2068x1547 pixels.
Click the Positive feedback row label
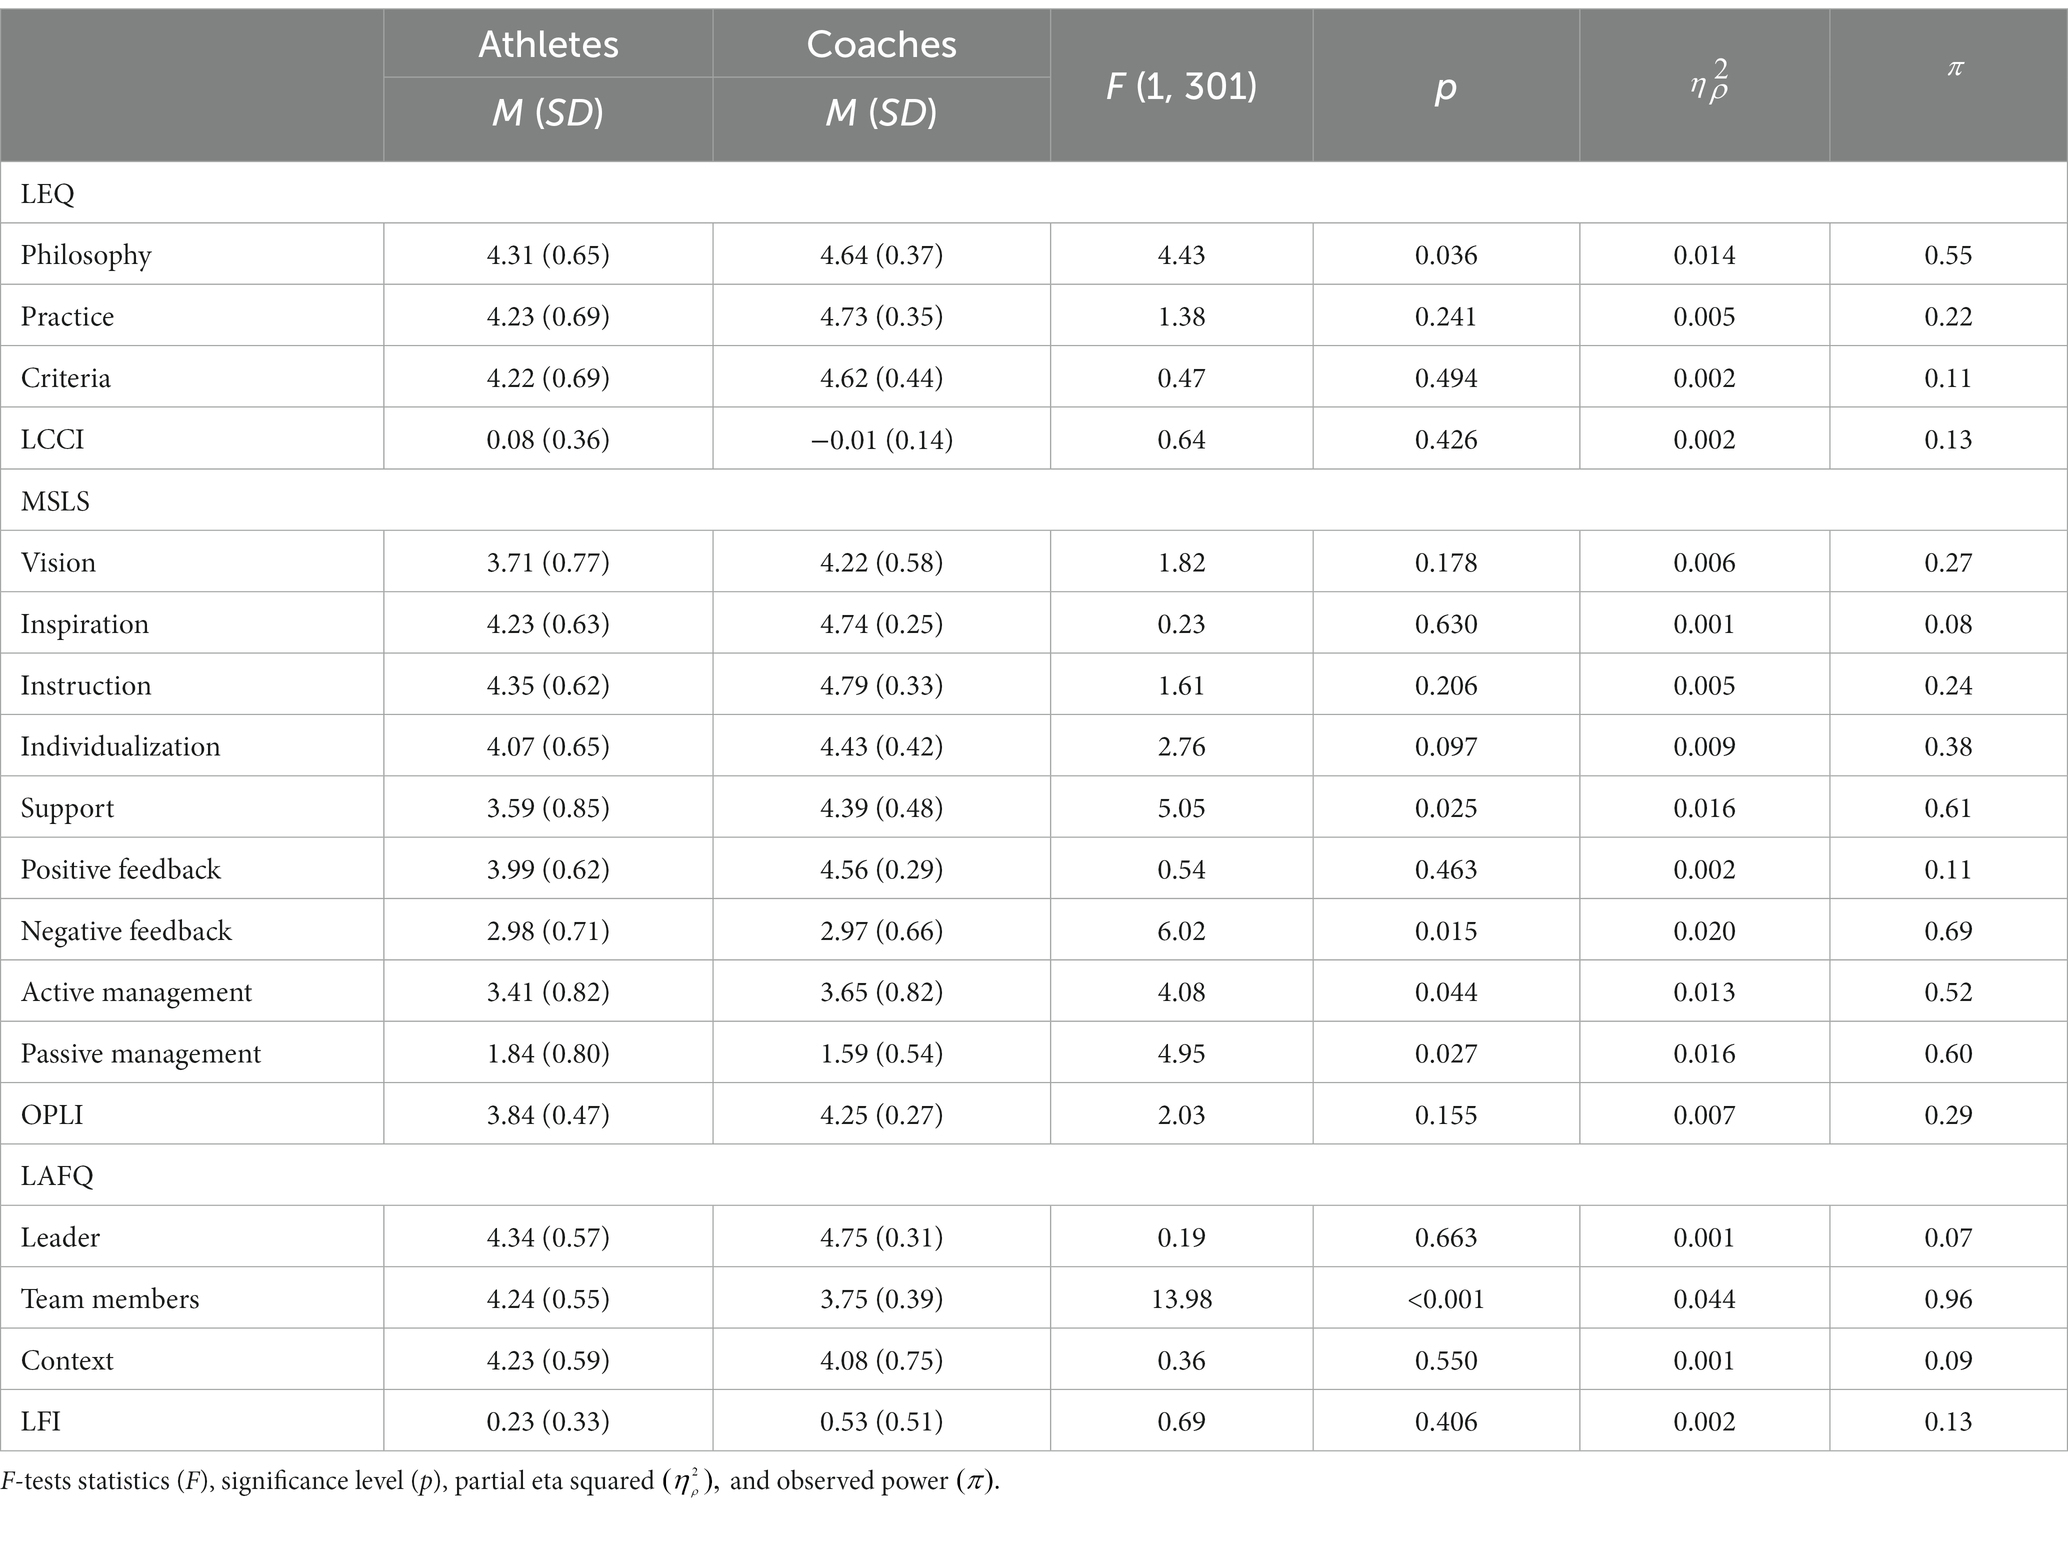(121, 869)
